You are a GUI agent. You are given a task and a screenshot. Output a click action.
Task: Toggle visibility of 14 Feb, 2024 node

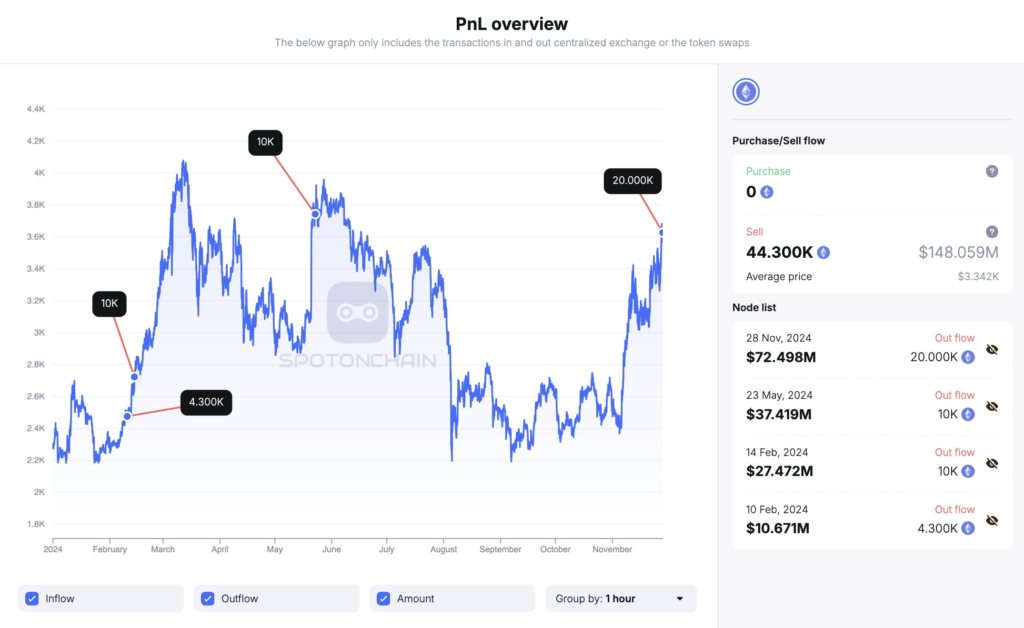coord(992,464)
